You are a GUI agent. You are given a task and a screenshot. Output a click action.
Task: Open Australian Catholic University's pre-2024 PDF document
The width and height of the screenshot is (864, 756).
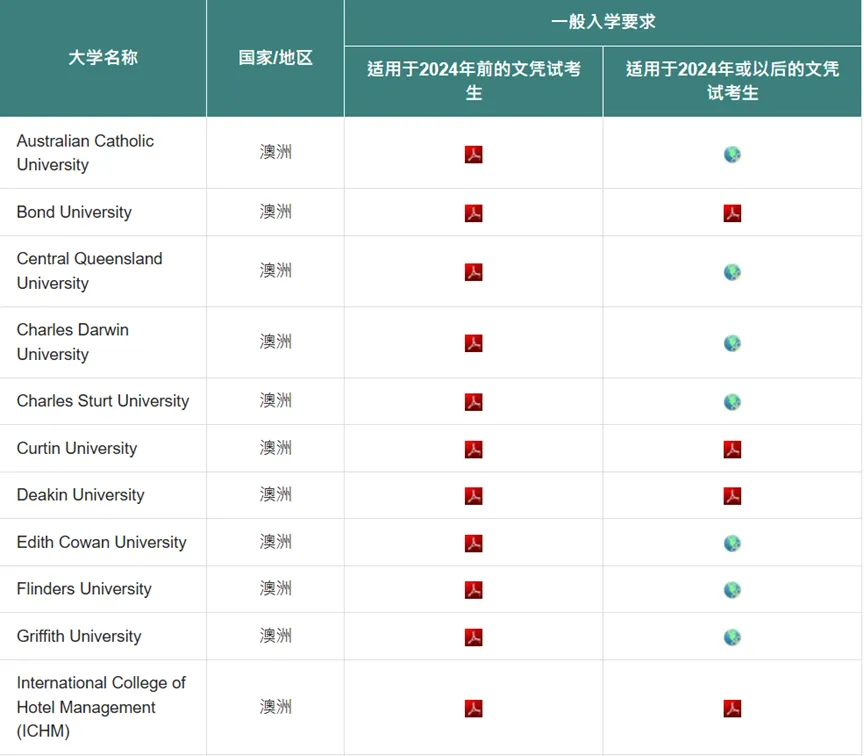(x=473, y=154)
